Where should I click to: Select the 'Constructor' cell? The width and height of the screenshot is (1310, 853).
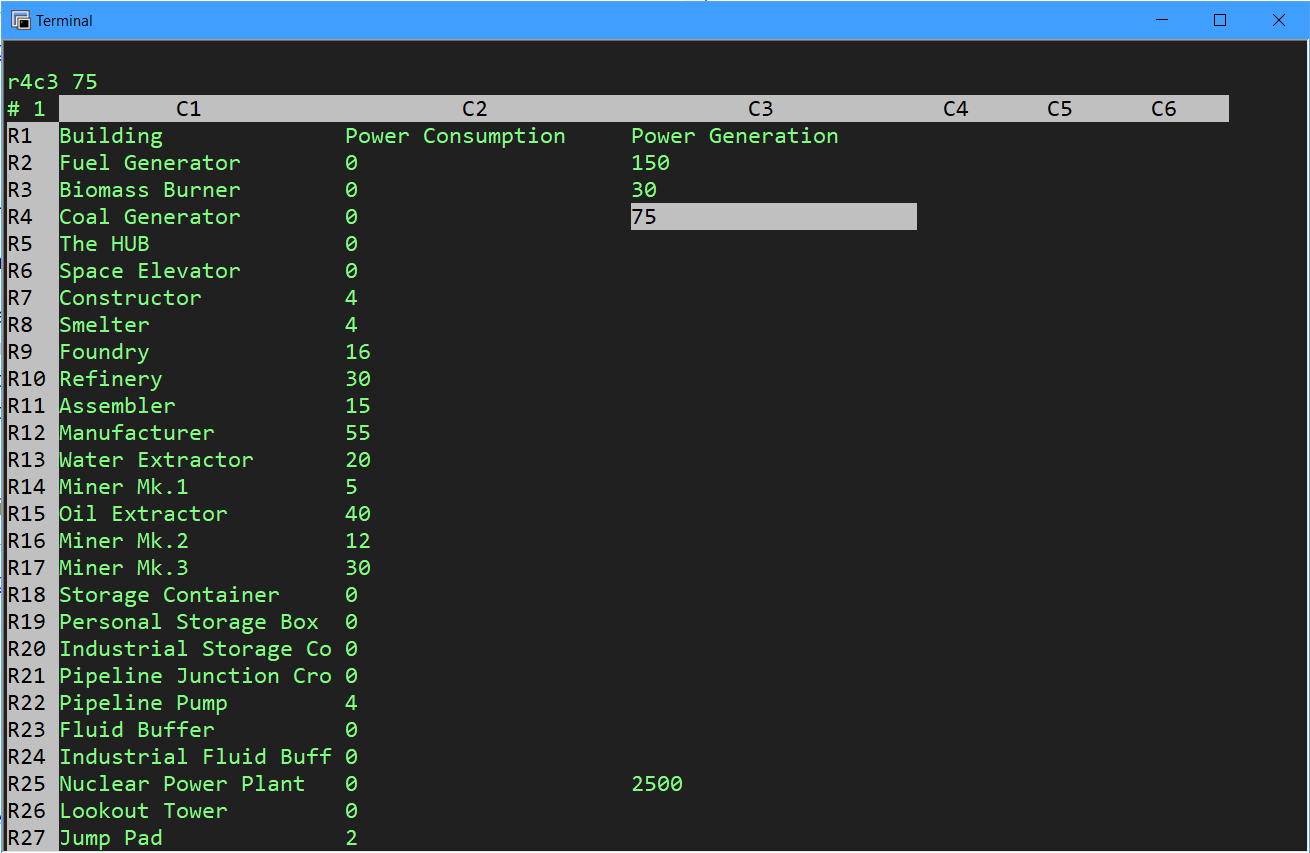coord(130,298)
